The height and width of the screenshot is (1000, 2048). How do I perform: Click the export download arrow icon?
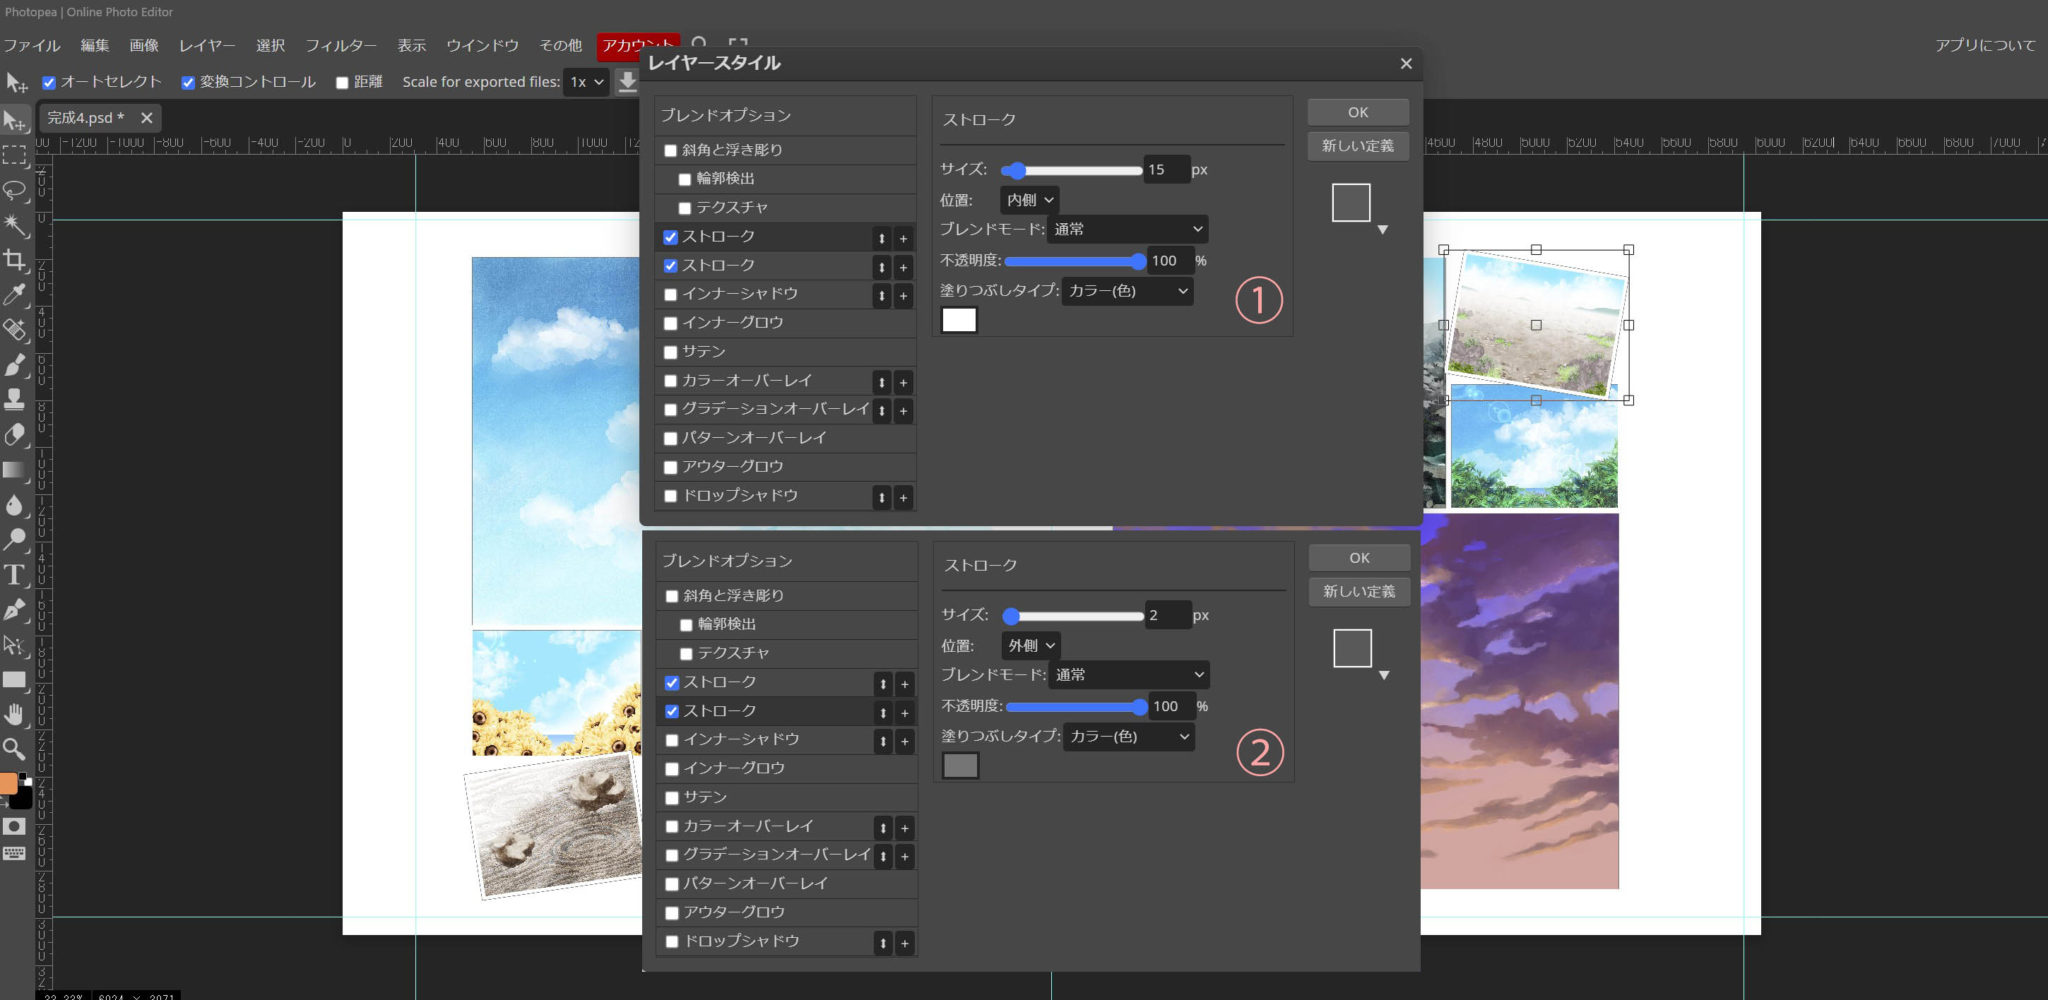pyautogui.click(x=627, y=81)
